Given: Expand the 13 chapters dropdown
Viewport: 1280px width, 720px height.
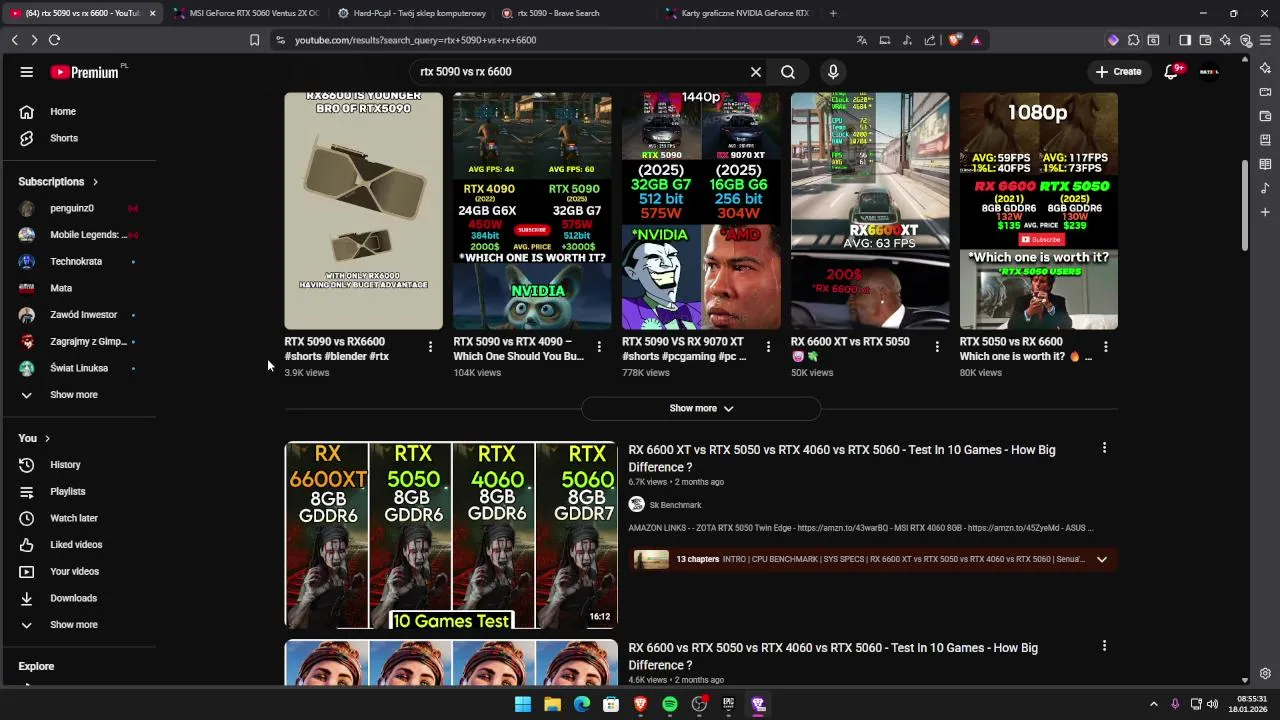Looking at the screenshot, I should (x=1102, y=559).
